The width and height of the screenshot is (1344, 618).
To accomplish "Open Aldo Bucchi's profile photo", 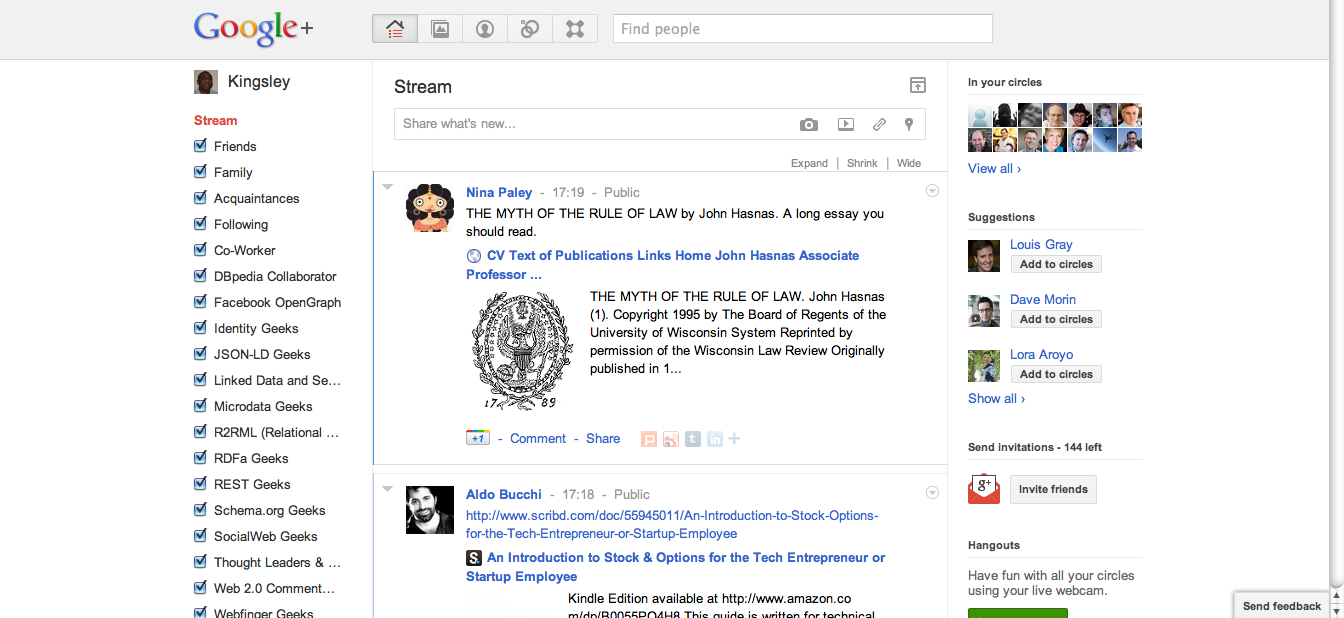I will (430, 510).
